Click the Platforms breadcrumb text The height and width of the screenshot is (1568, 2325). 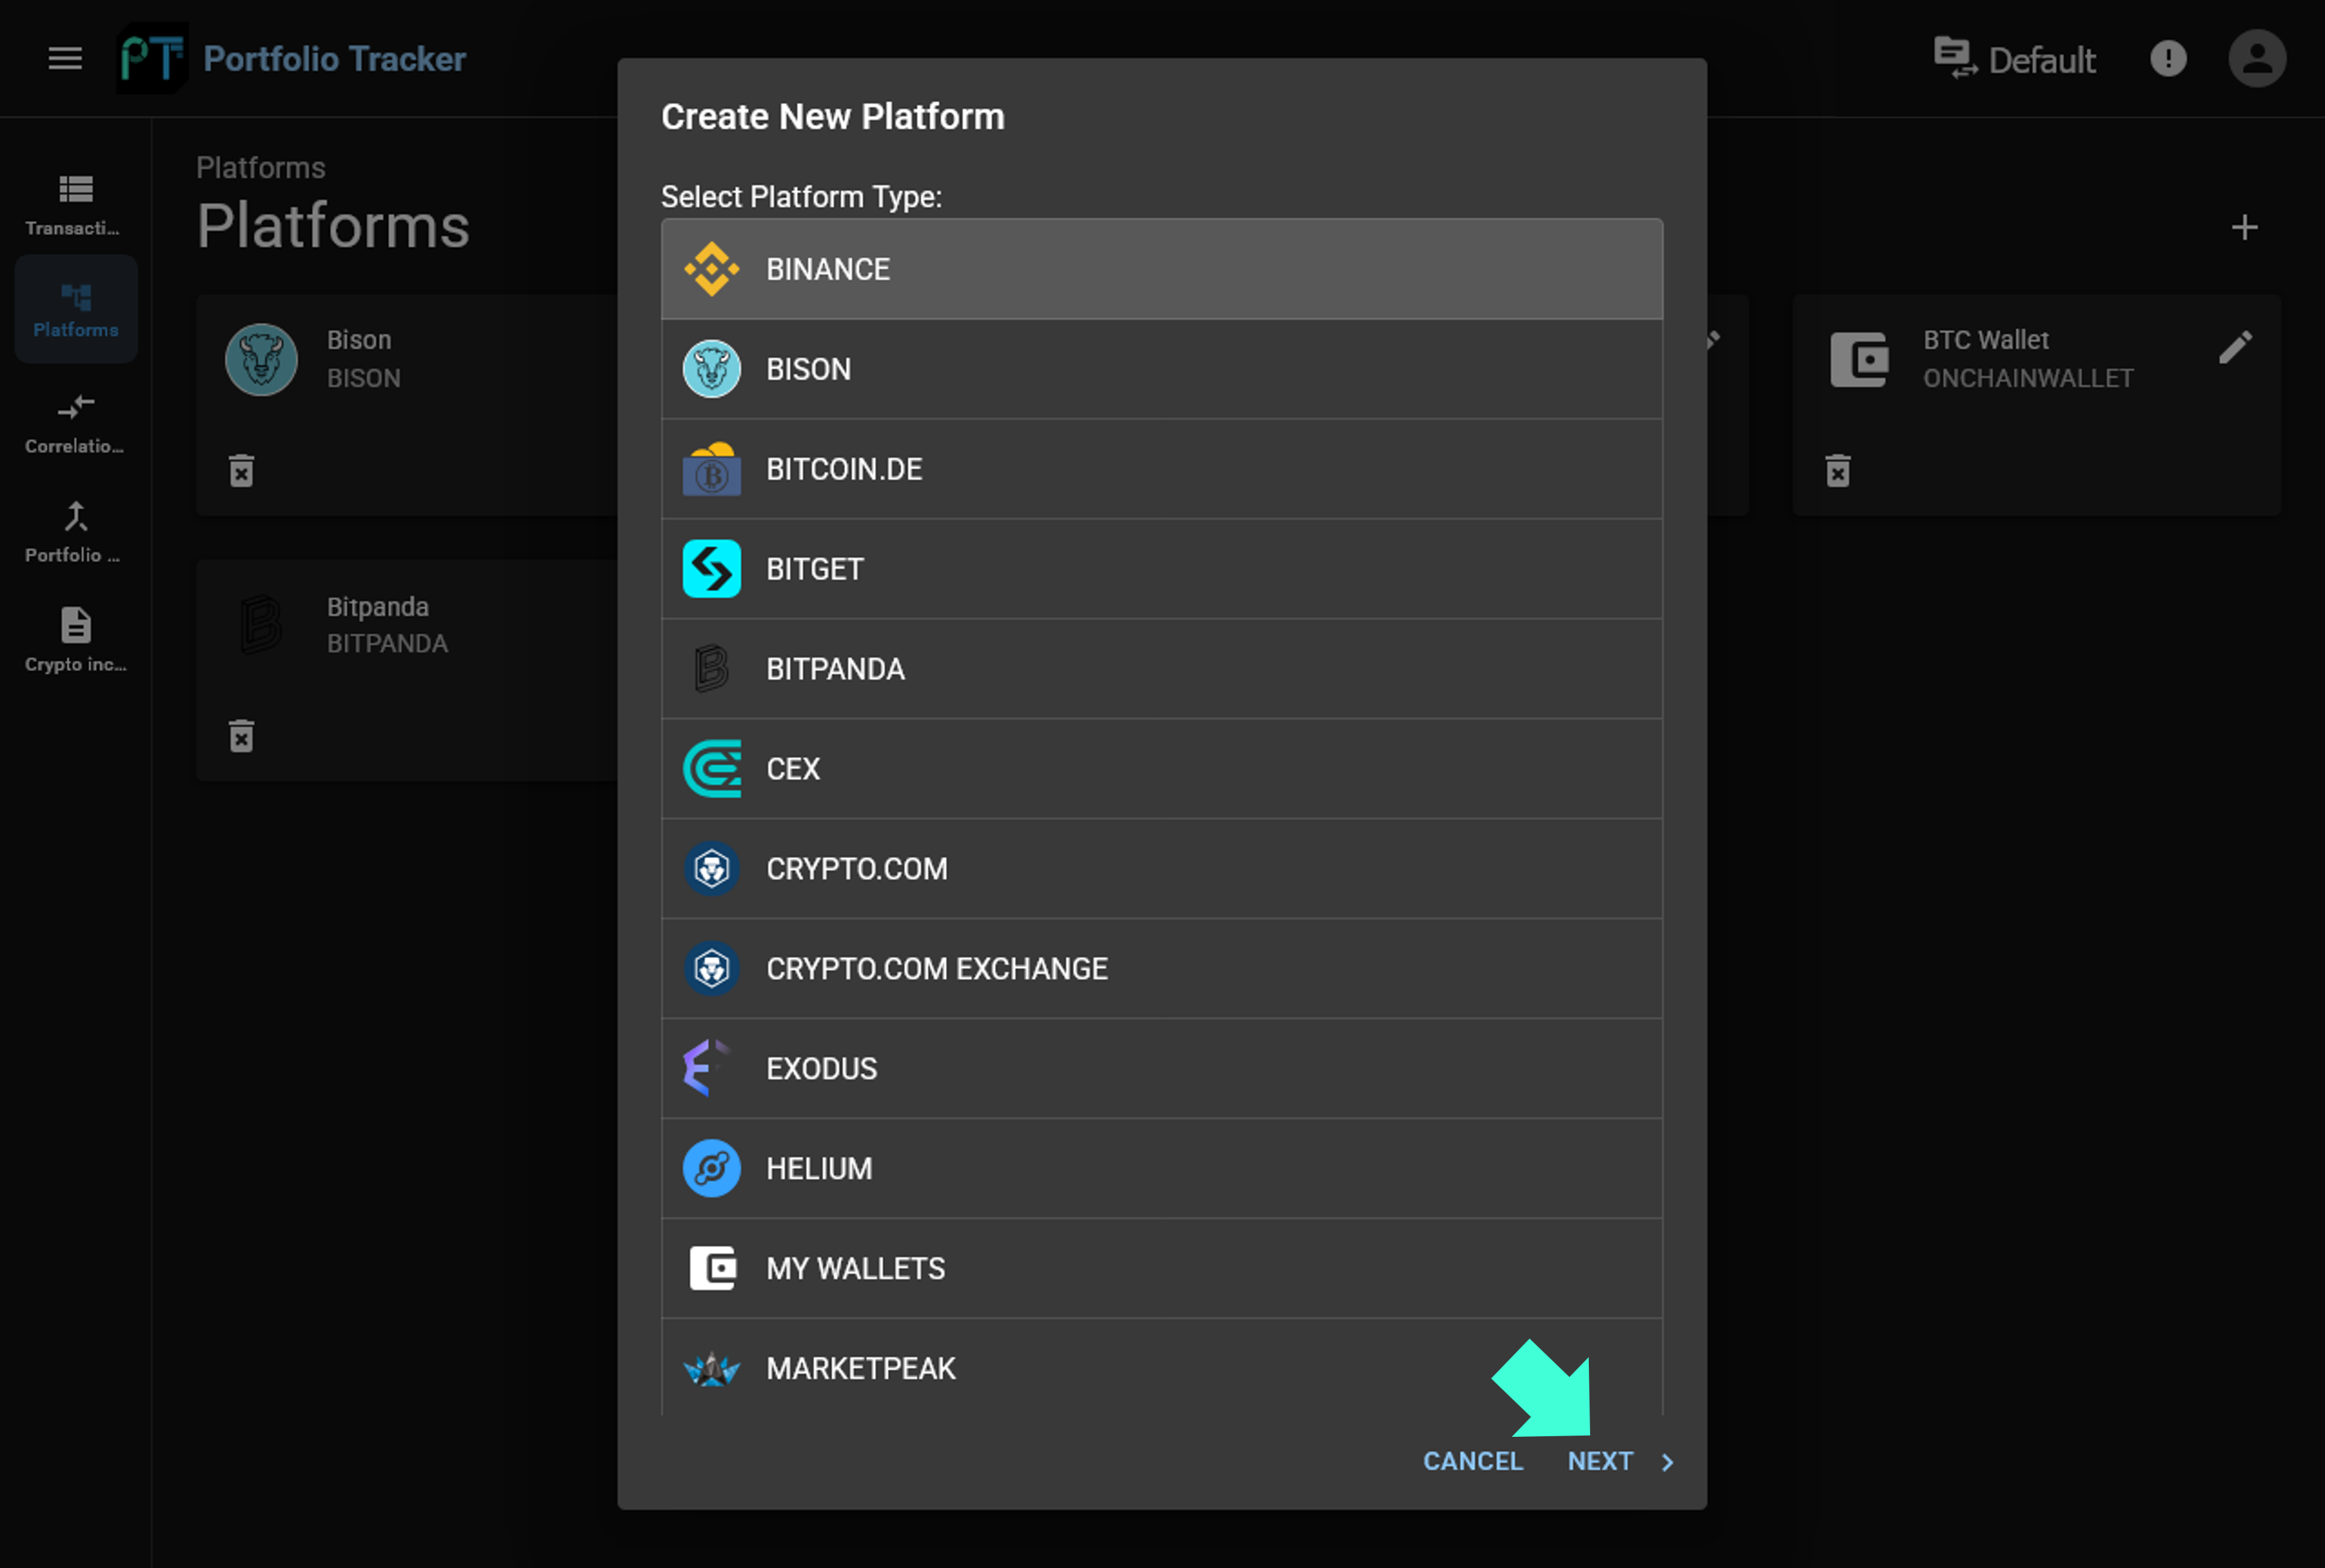coord(261,167)
